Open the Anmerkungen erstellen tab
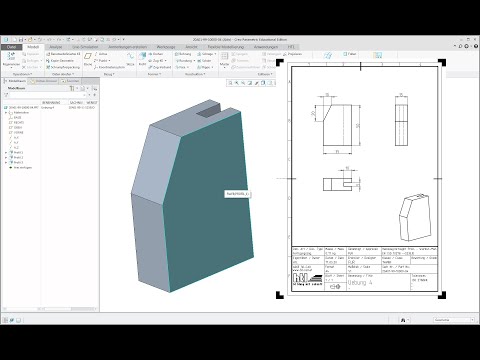This screenshot has width=480, height=360. (128, 47)
